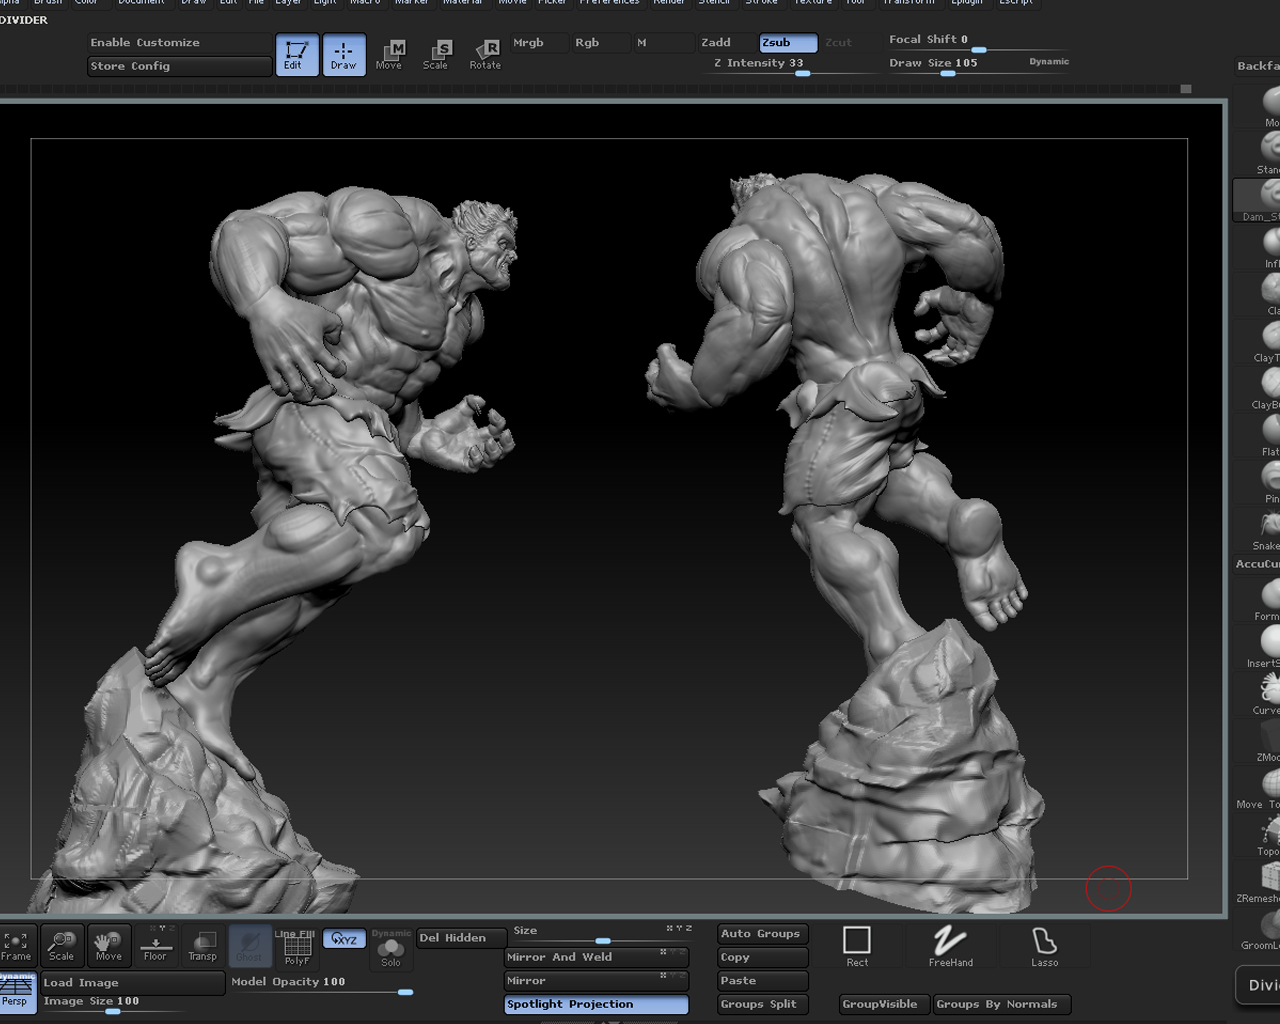Screen dimensions: 1280x1024
Task: Pick the ZRemesher guides brush
Action: (1259, 881)
